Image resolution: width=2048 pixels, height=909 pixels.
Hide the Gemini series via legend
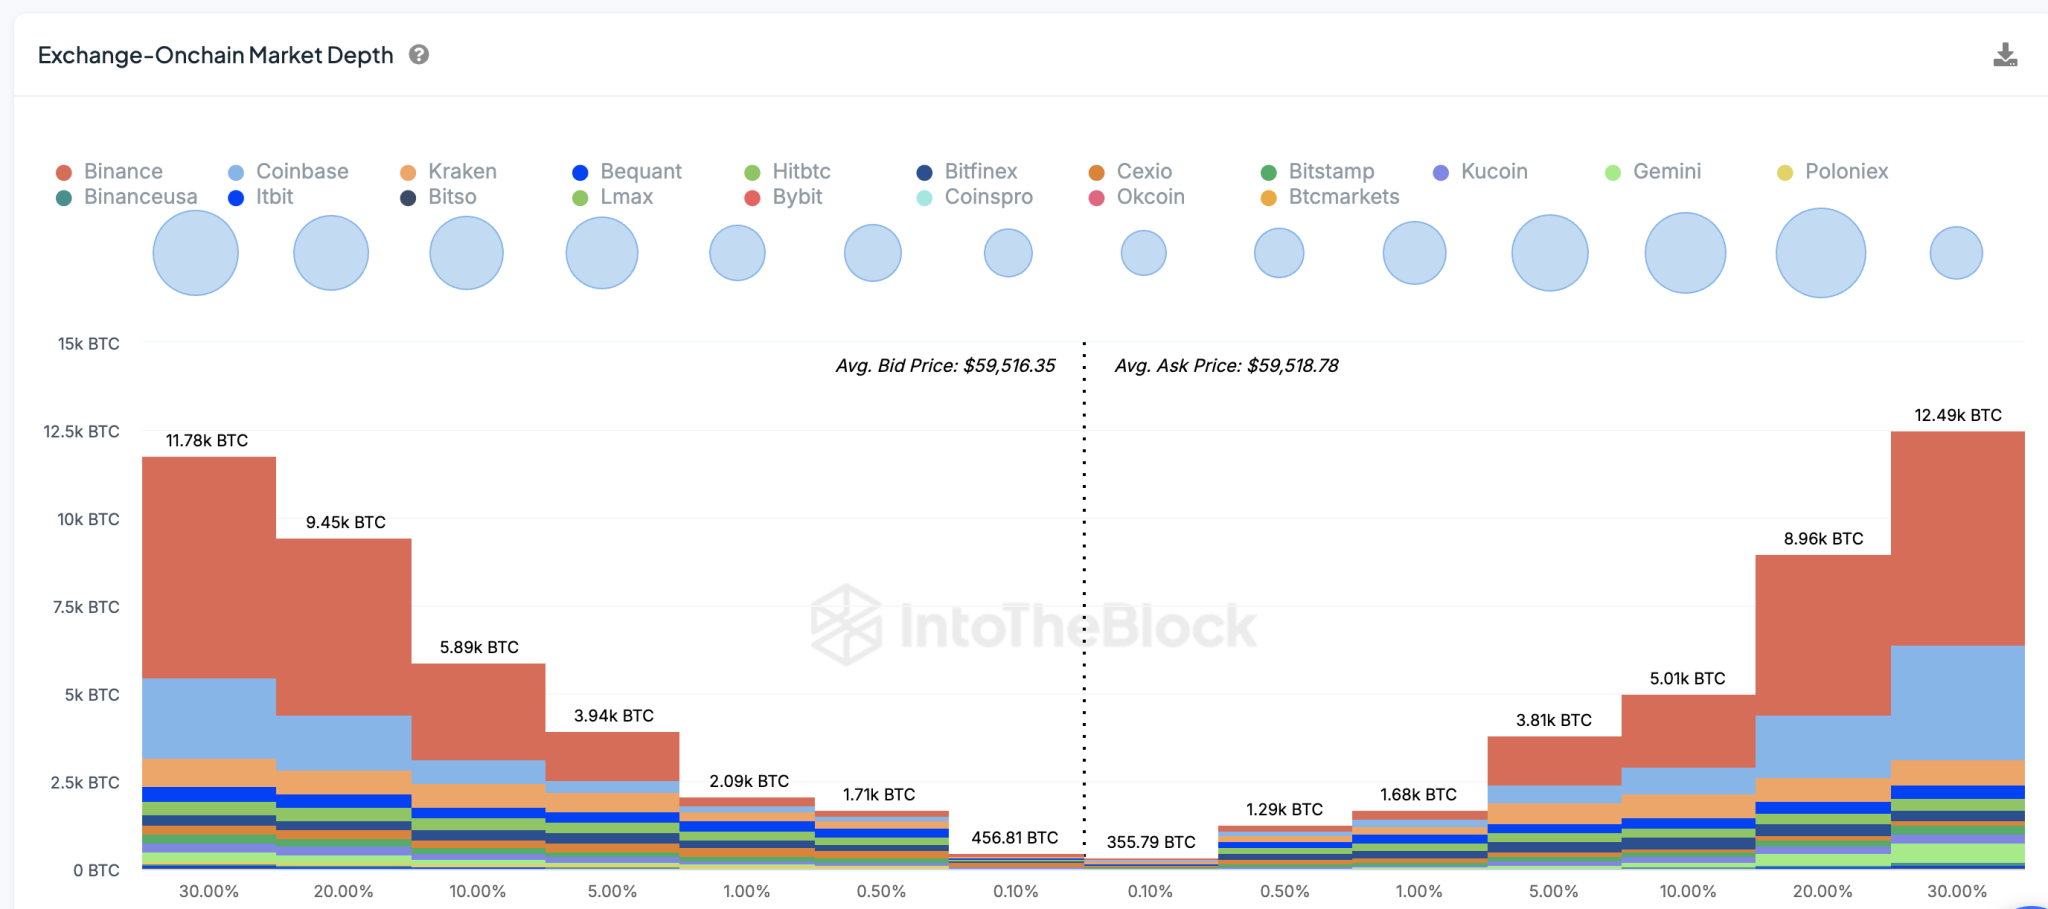click(1653, 172)
